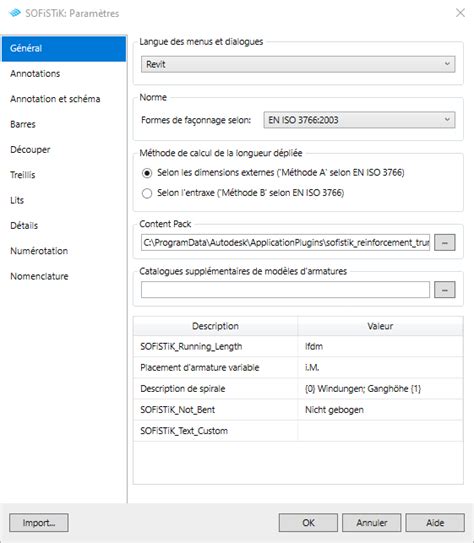Image resolution: width=474 pixels, height=543 pixels.
Task: Click the Import... button
Action: click(39, 523)
